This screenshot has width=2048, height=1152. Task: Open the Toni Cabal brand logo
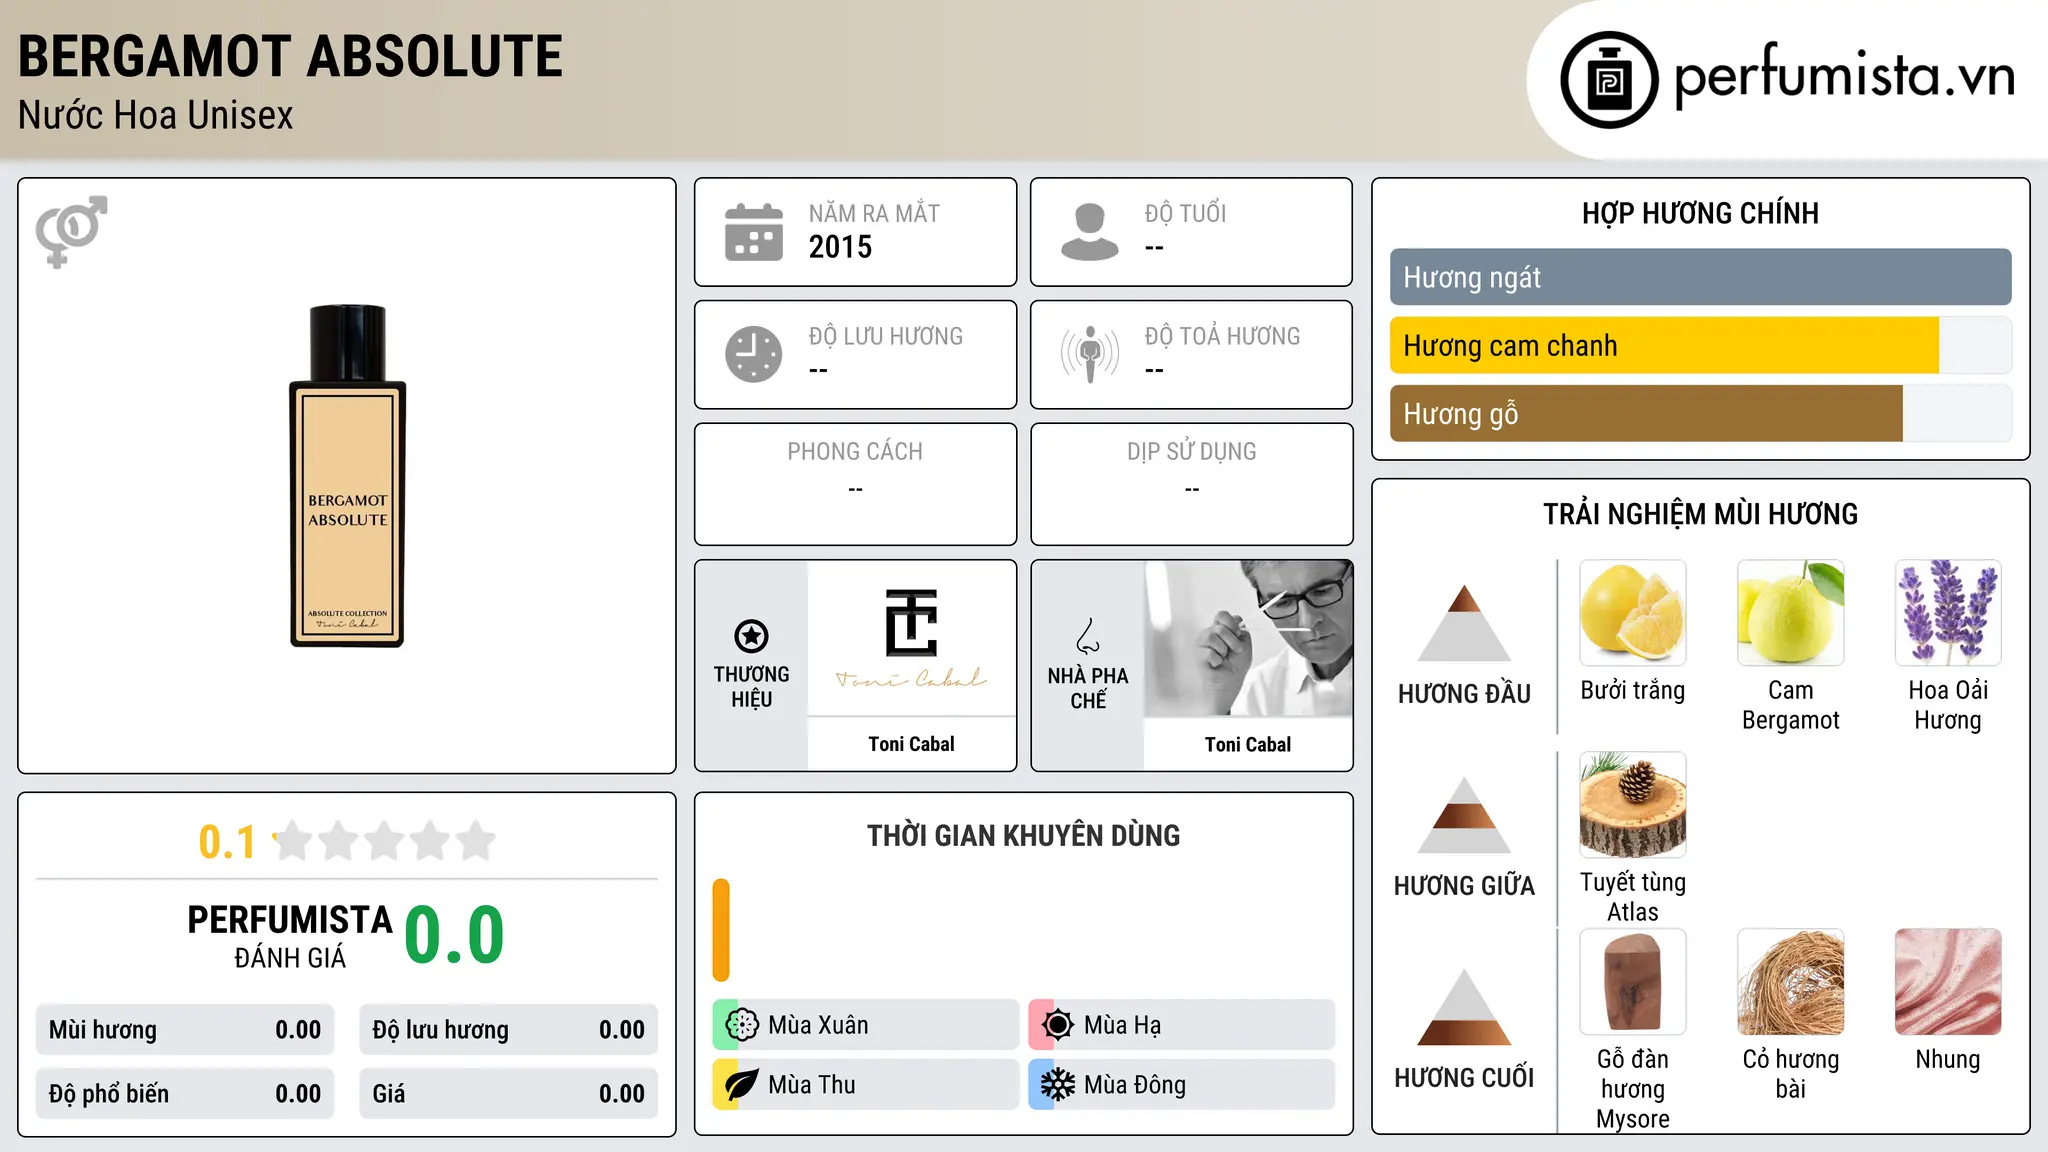pyautogui.click(x=911, y=638)
